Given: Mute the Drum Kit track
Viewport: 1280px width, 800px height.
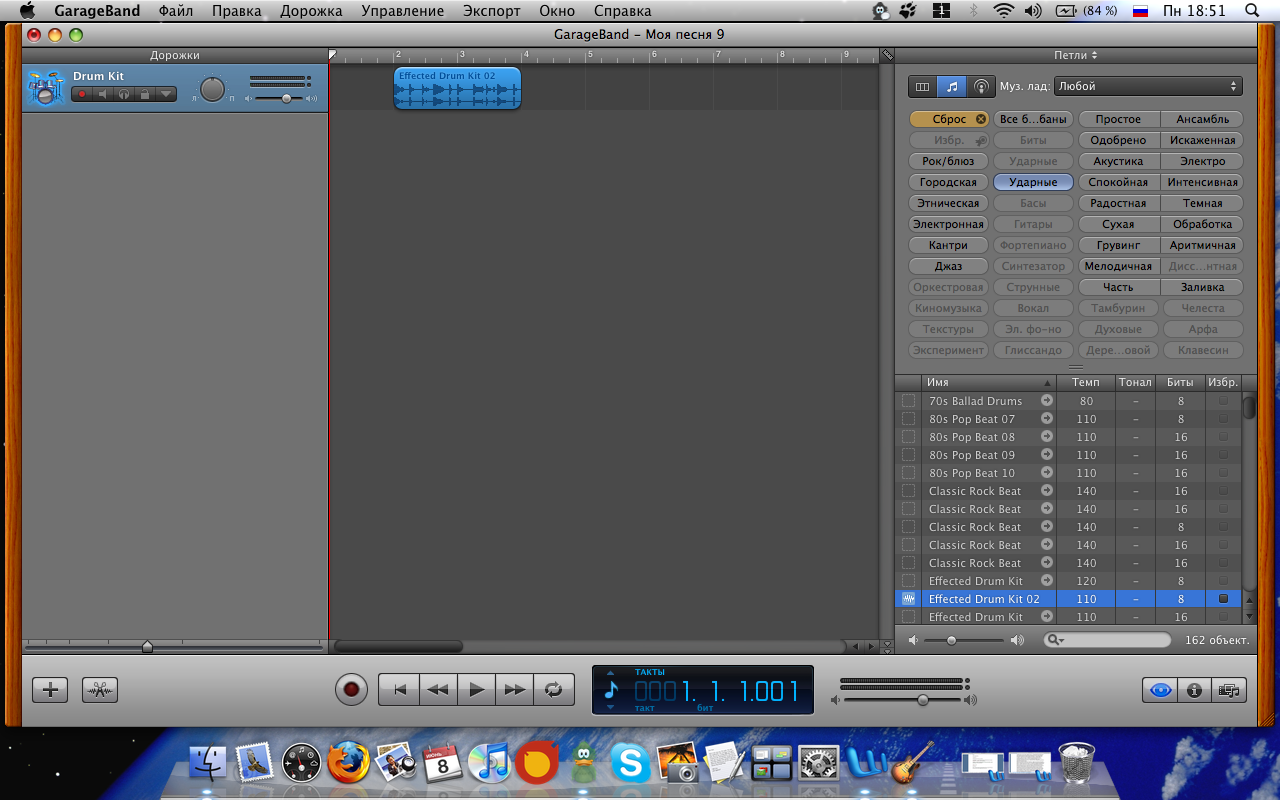Looking at the screenshot, I should [x=103, y=94].
